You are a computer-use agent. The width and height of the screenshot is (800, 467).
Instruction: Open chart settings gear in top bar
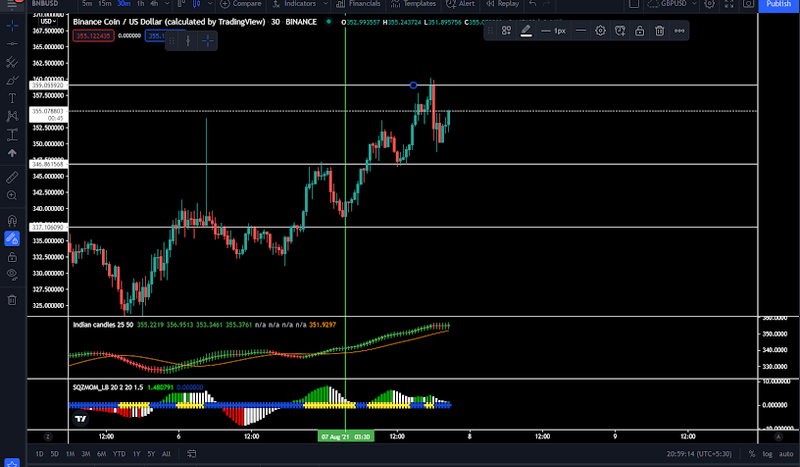pos(709,4)
